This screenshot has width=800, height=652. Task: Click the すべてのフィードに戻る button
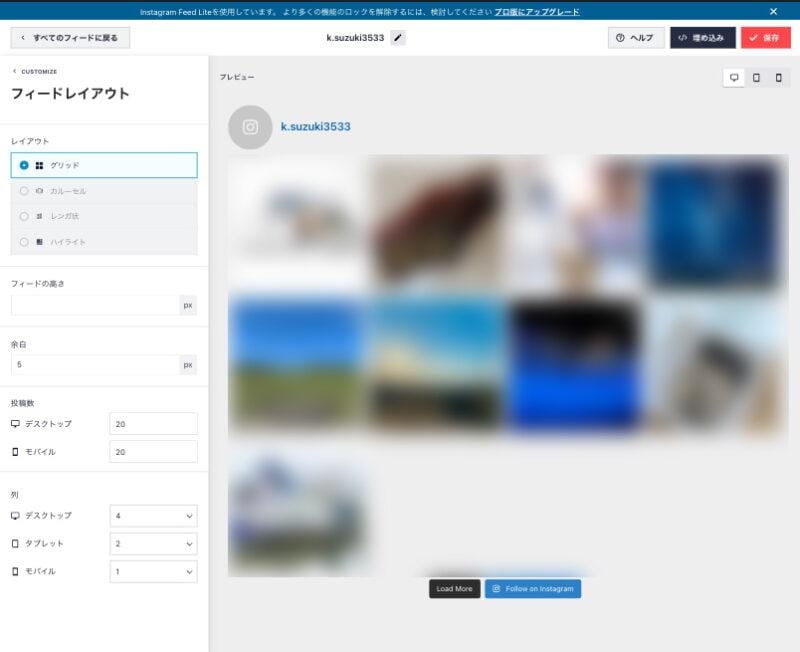point(70,38)
